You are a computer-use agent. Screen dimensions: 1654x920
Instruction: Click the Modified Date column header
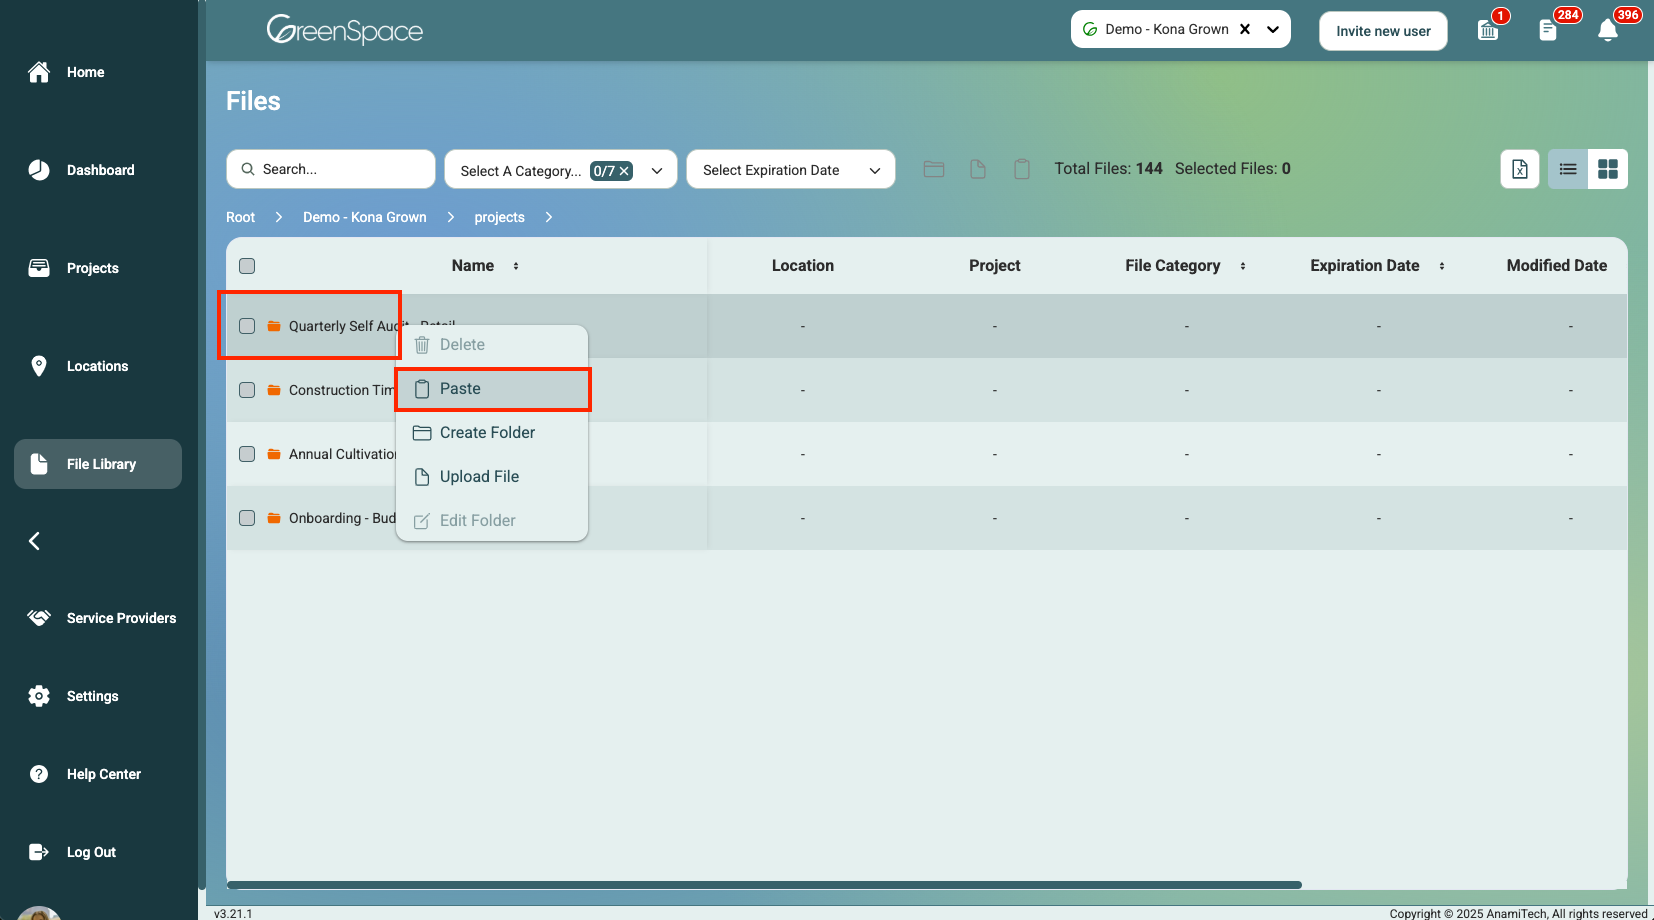[1557, 266]
